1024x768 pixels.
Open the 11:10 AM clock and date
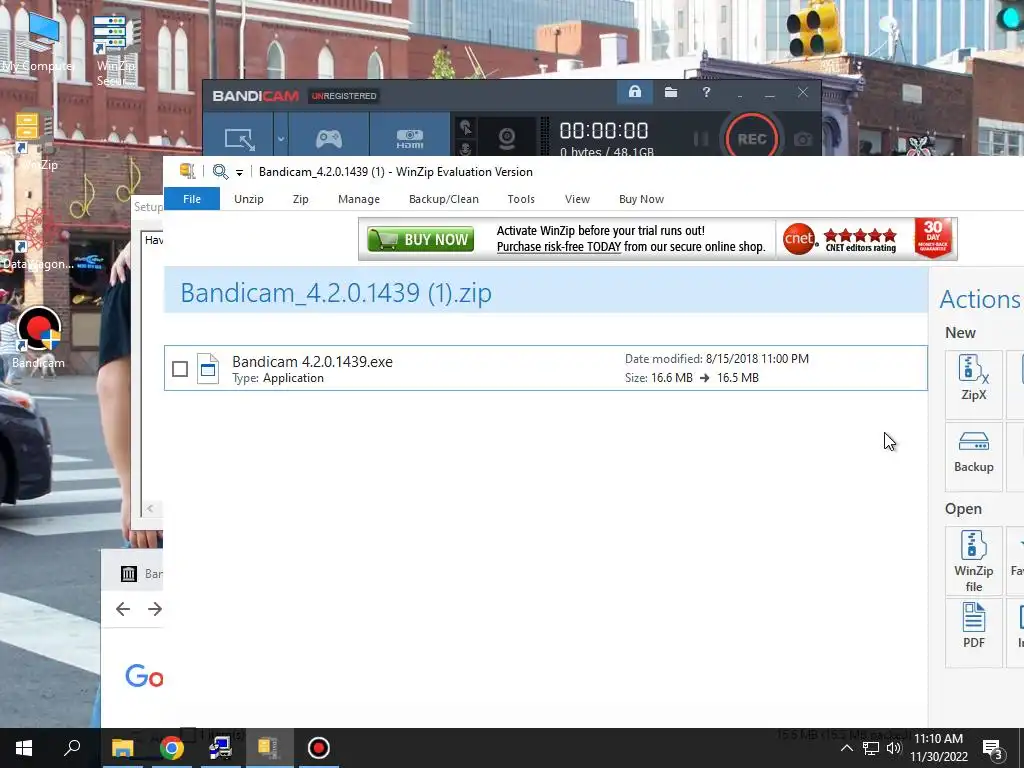click(x=938, y=748)
